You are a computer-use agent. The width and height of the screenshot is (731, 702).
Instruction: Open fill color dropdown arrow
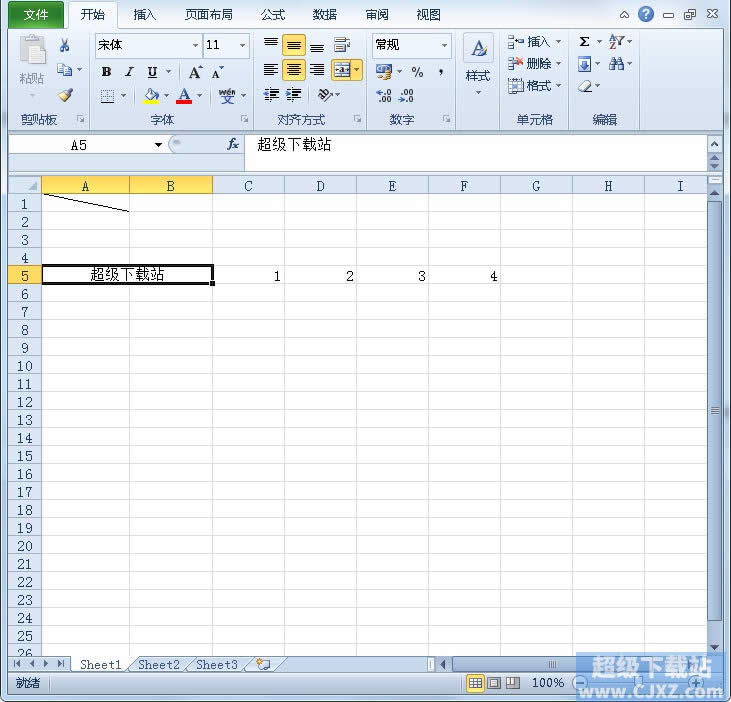tap(166, 96)
